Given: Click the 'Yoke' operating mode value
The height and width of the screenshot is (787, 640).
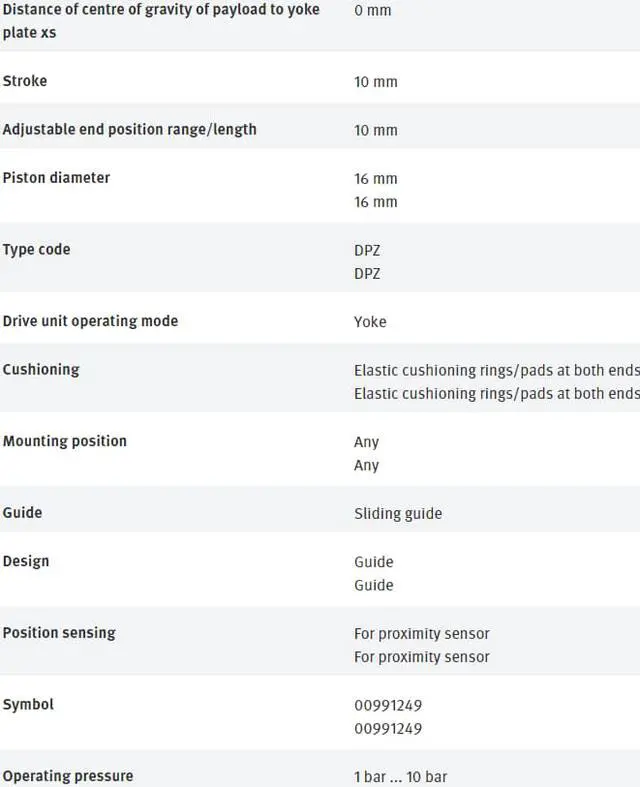Looking at the screenshot, I should coord(370,322).
